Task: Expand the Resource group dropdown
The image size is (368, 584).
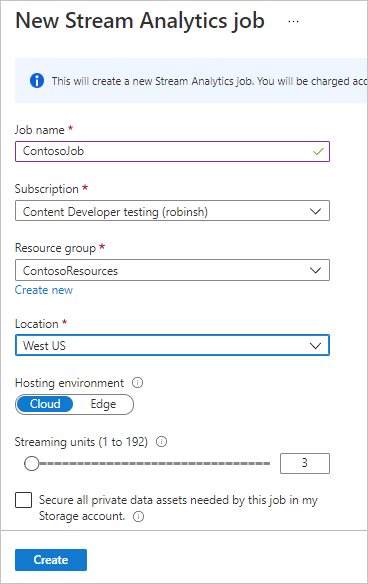Action: pyautogui.click(x=172, y=270)
